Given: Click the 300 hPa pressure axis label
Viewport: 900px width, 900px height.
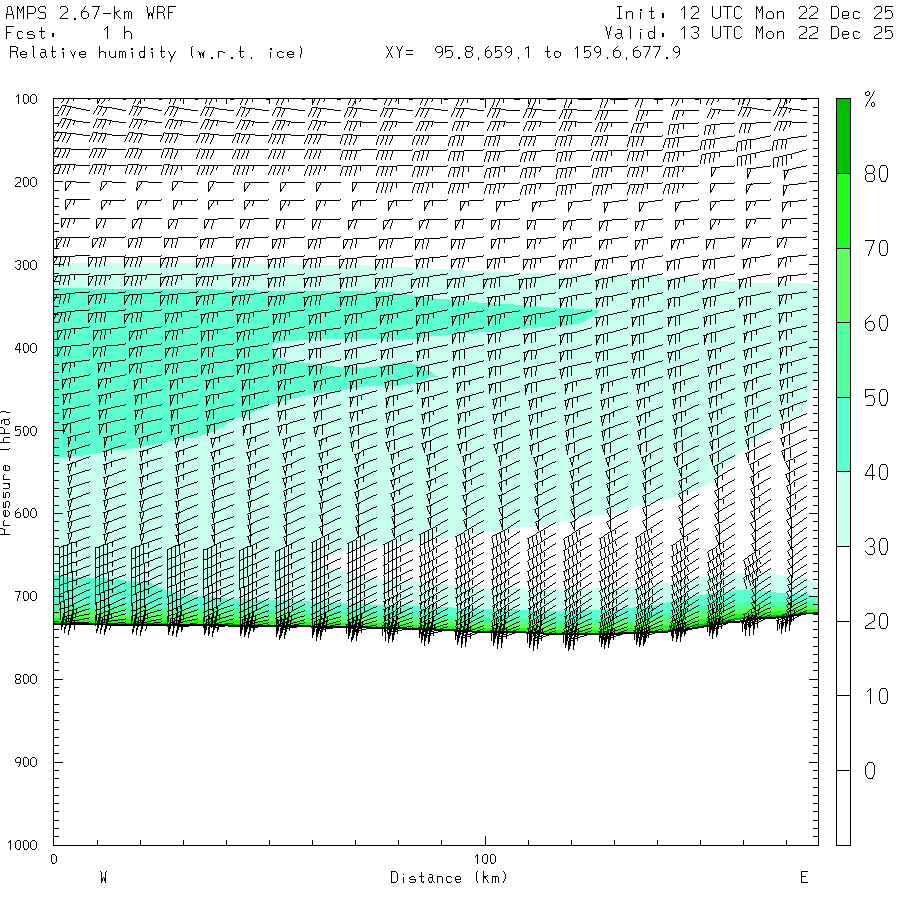Looking at the screenshot, I should [x=26, y=265].
